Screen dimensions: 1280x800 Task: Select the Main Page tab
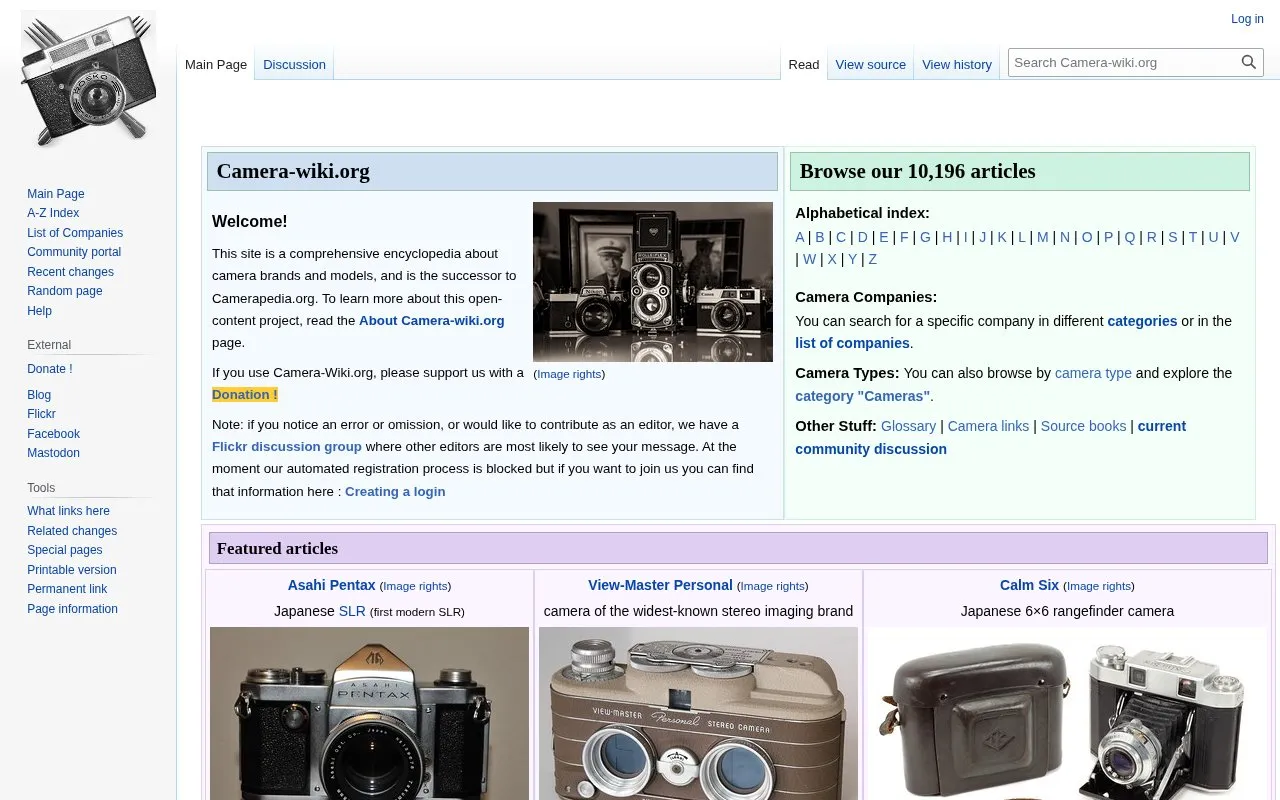pos(216,65)
